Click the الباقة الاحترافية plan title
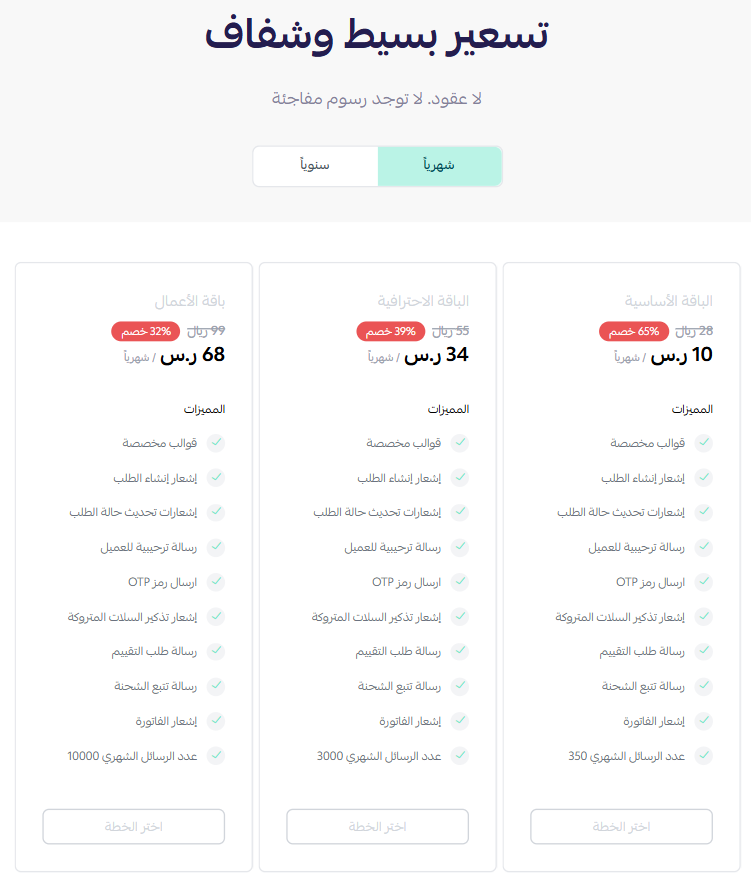Image resolution: width=751 pixels, height=879 pixels. click(x=423, y=301)
